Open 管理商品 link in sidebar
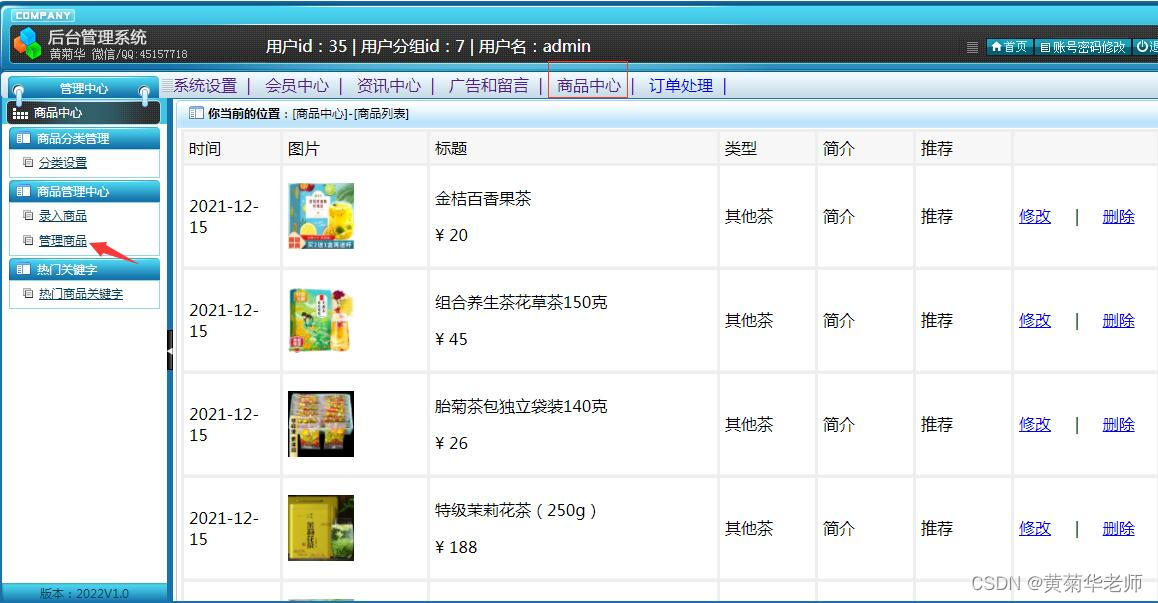 point(63,241)
